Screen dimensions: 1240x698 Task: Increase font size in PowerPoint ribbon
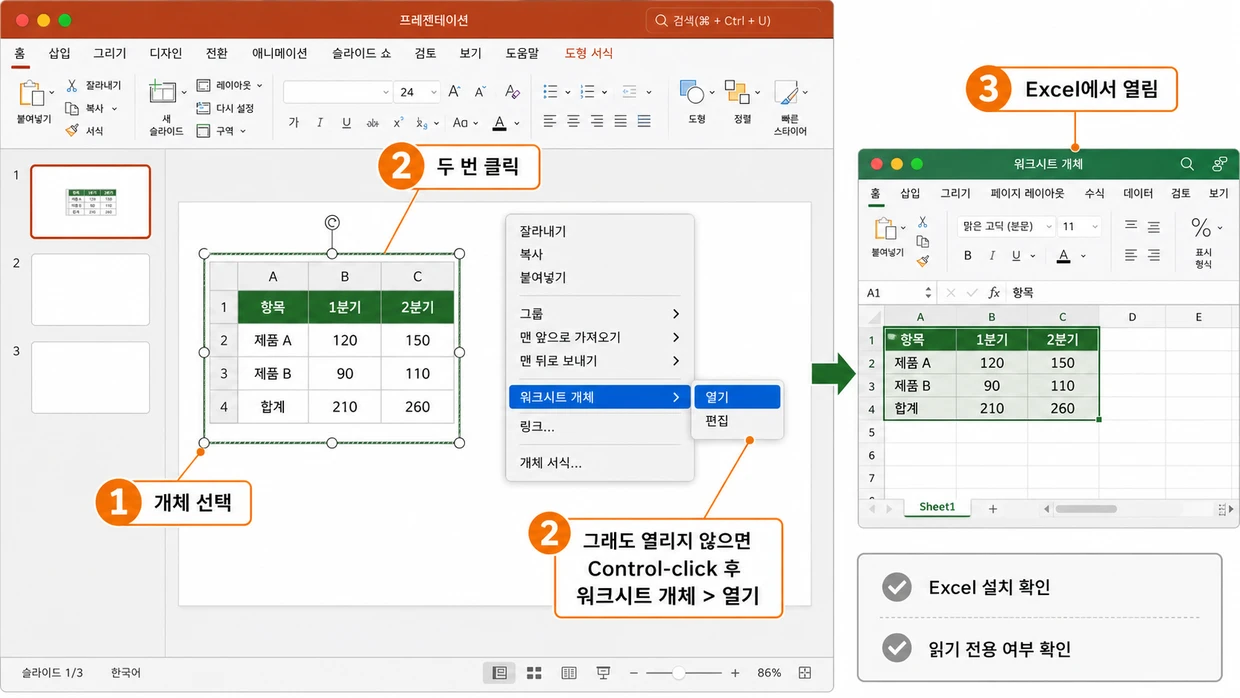tap(454, 91)
